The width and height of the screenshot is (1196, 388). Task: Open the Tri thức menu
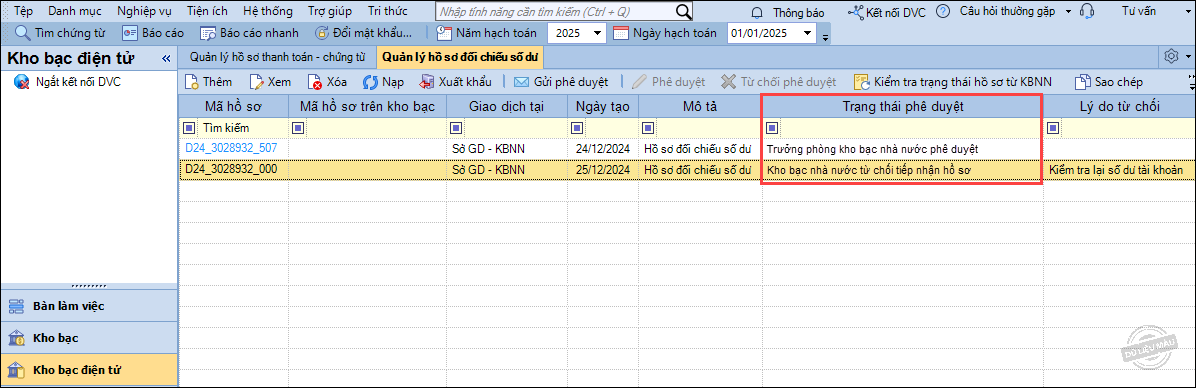tap(387, 11)
